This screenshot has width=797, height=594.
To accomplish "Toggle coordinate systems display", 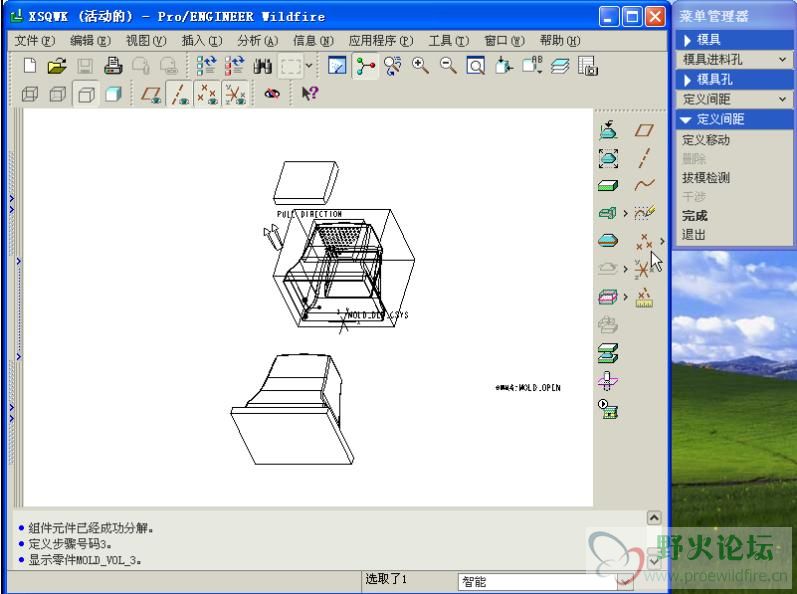I will click(235, 94).
